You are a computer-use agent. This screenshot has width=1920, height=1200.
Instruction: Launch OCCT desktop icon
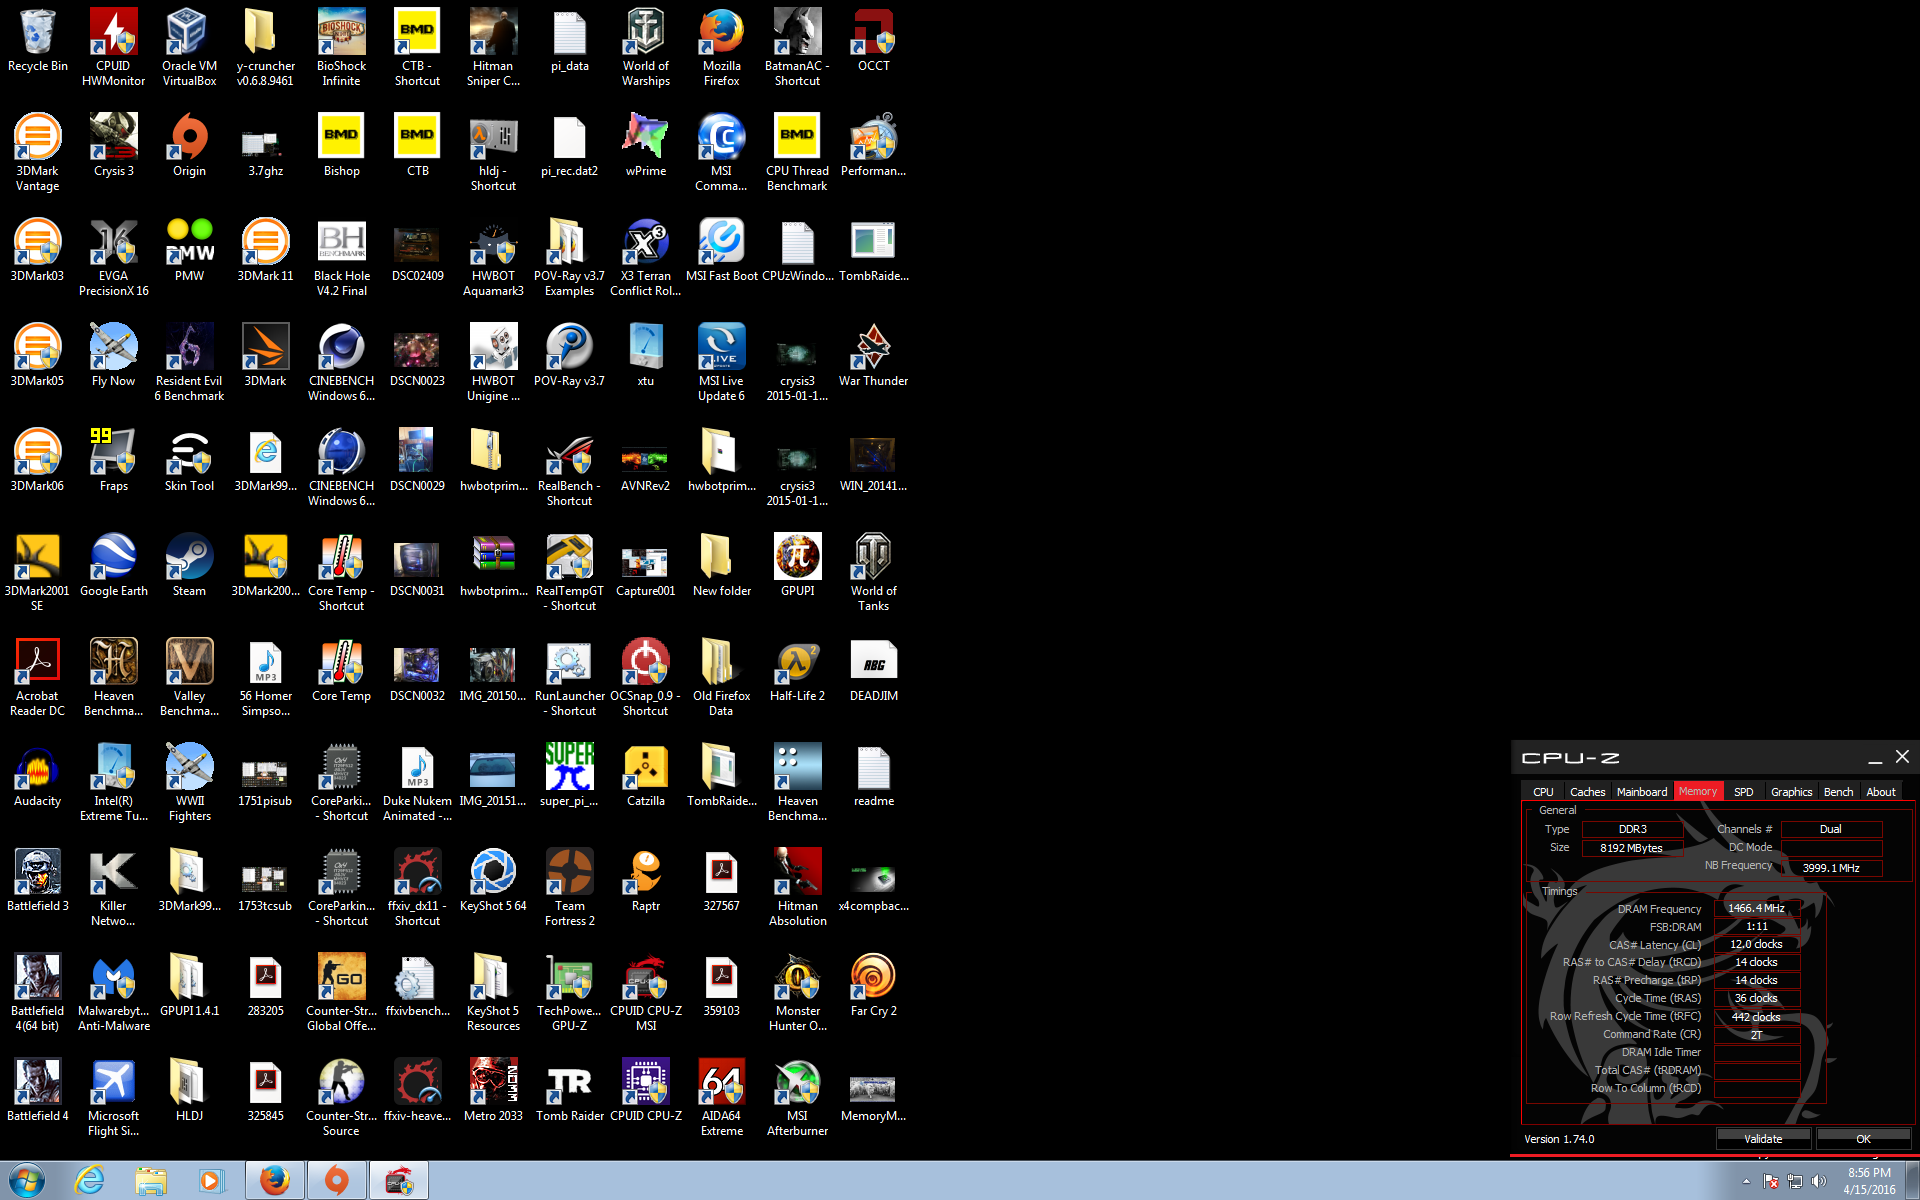[x=873, y=40]
